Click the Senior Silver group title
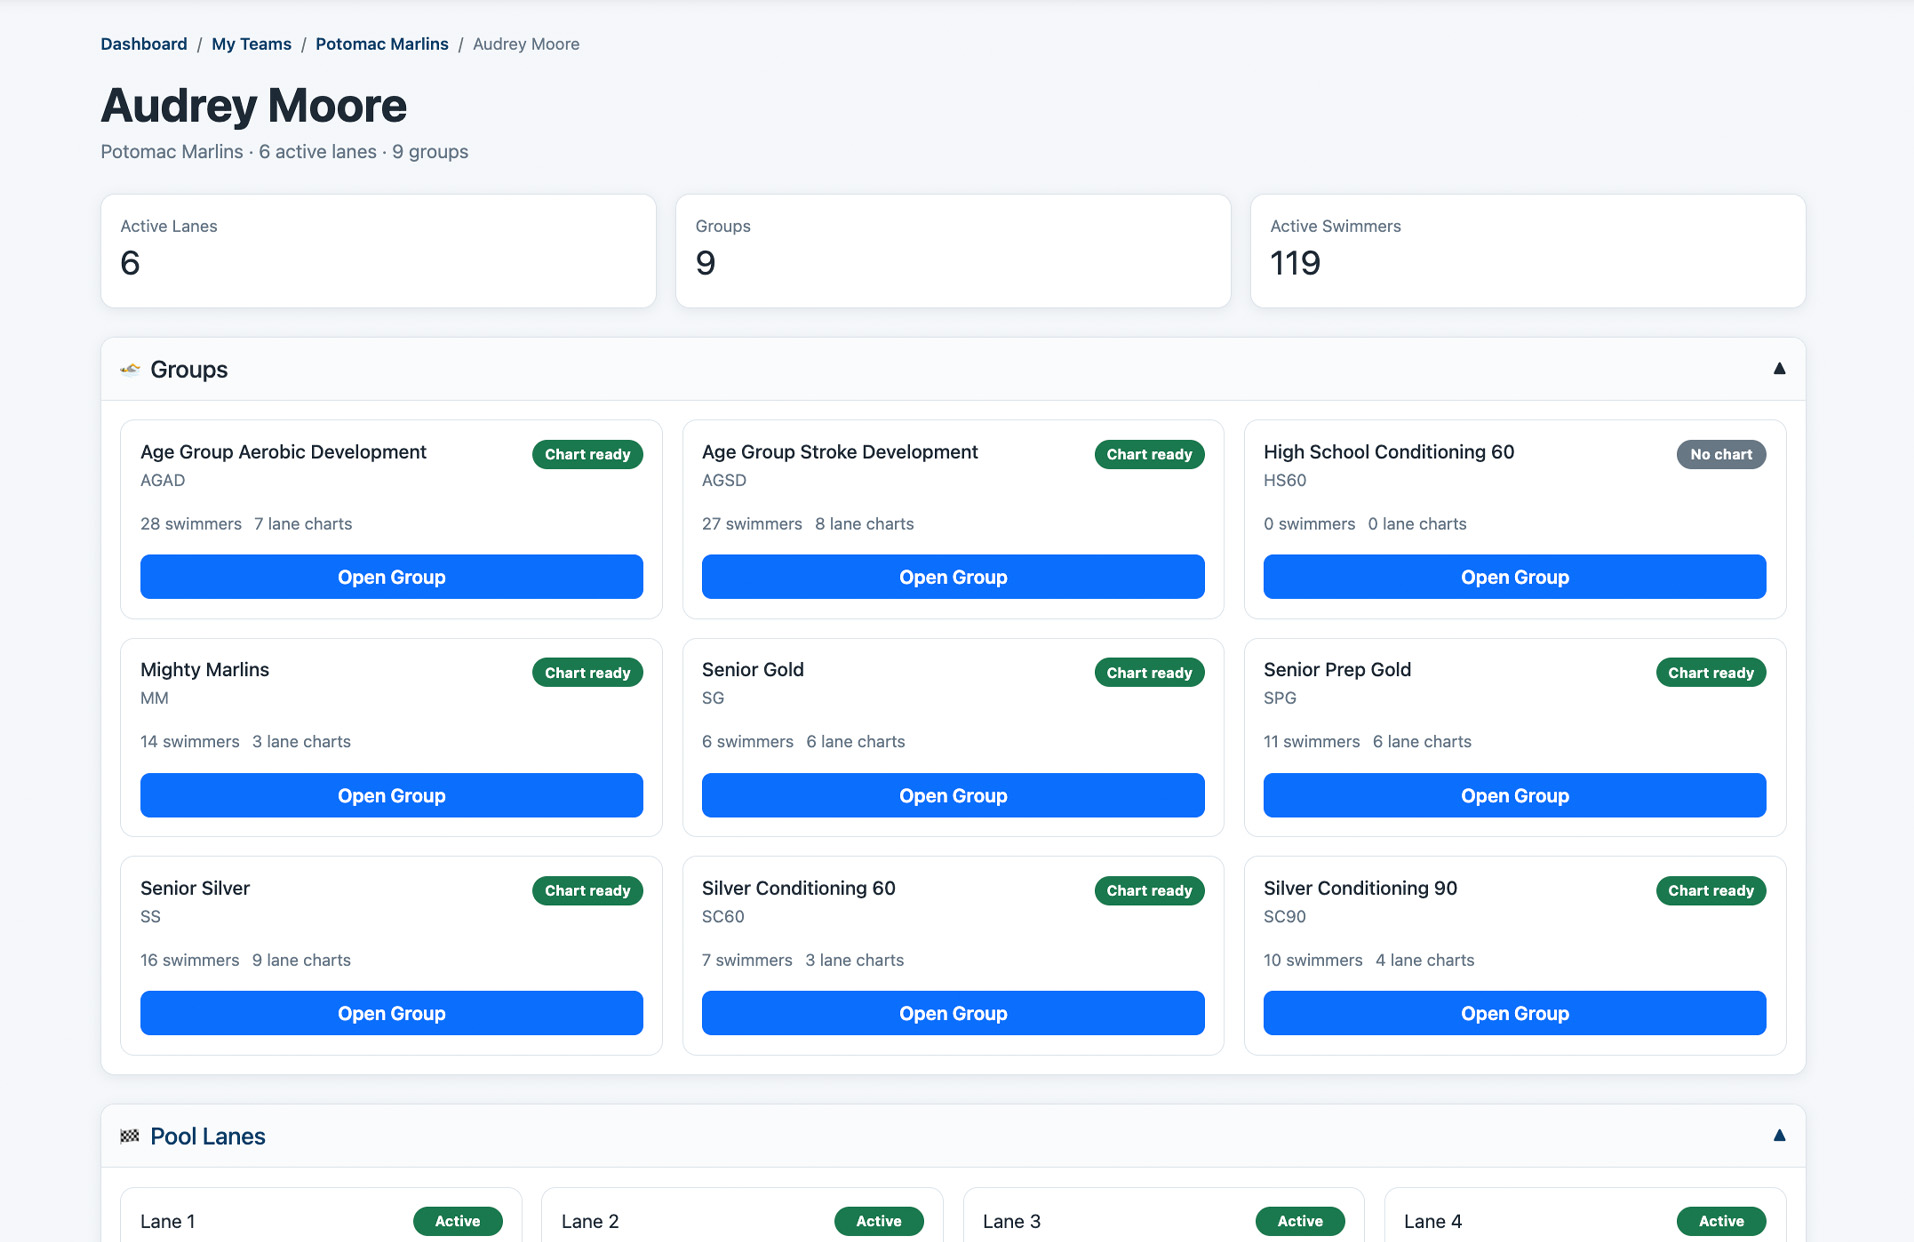 (195, 888)
